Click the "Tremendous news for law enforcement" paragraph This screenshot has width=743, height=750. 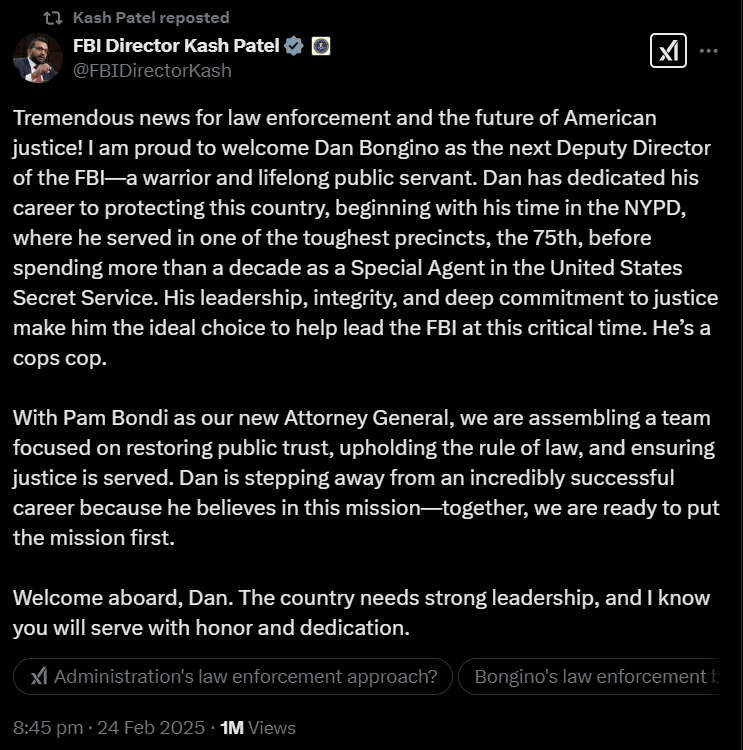click(366, 238)
